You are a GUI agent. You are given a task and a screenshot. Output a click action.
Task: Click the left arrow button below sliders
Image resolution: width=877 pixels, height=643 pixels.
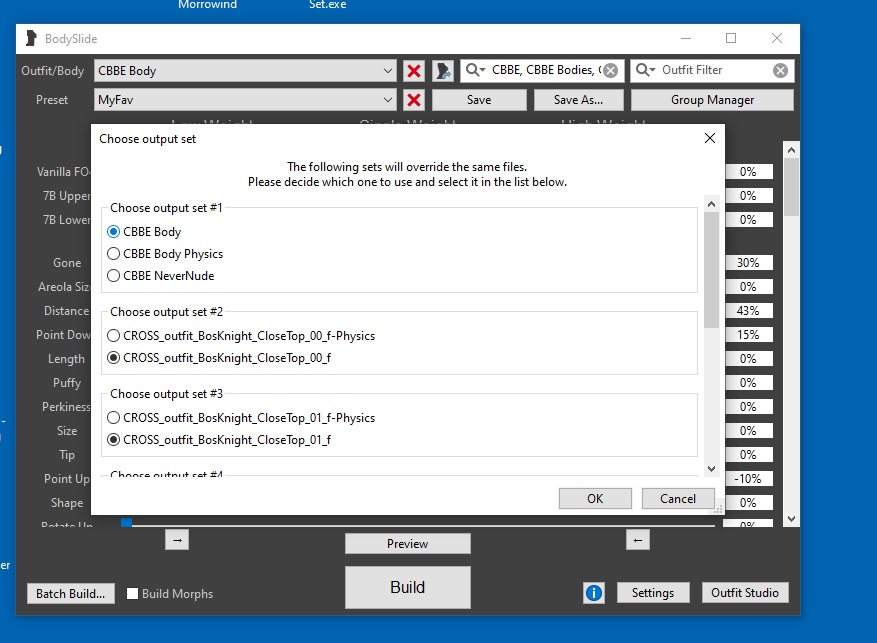pyautogui.click(x=638, y=540)
